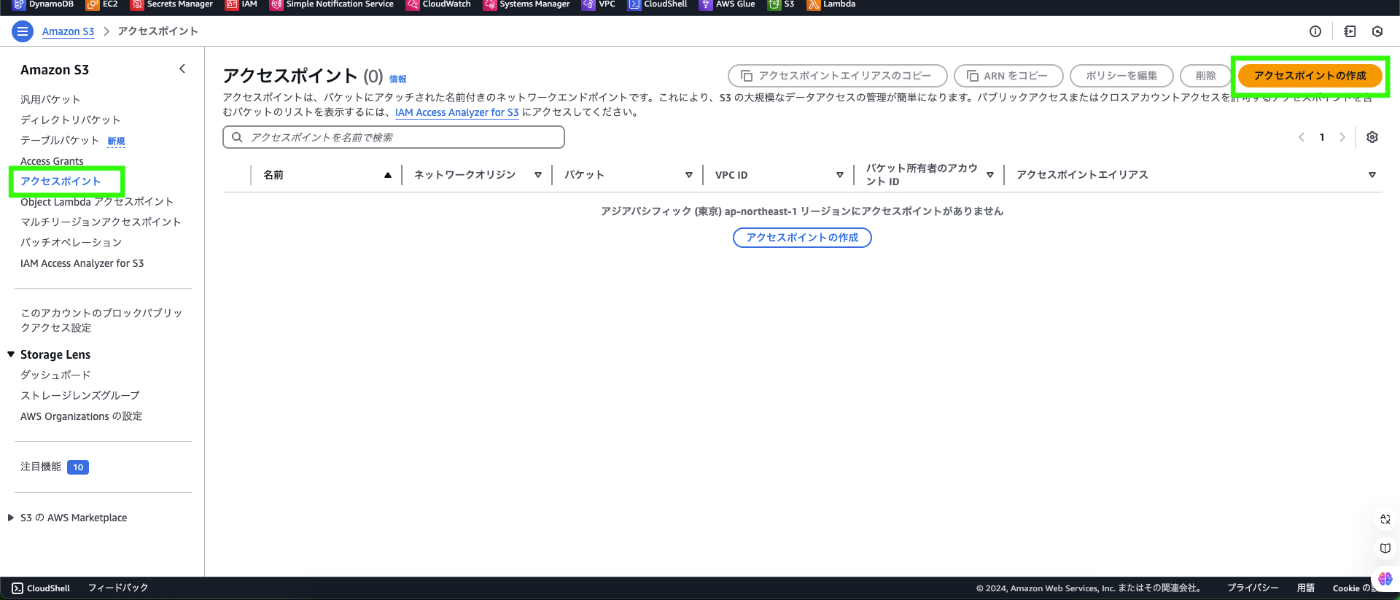Focus the access point name search field
This screenshot has height=600, width=1400.
click(x=394, y=137)
